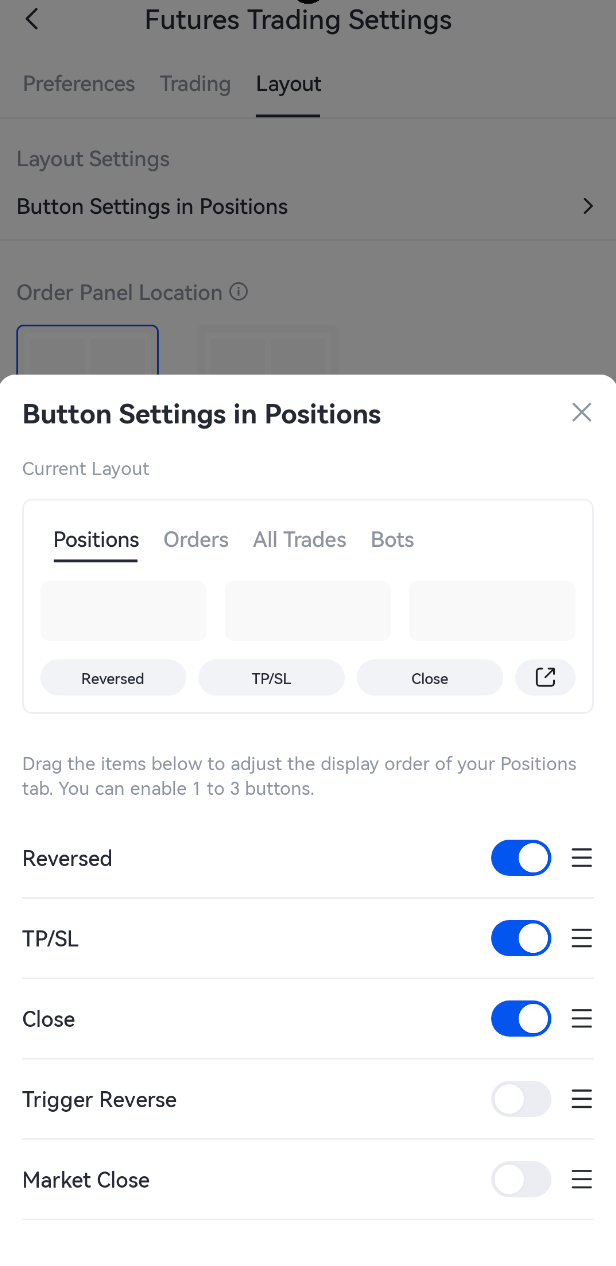
Task: Enable the Trigger Reverse toggle
Action: [x=520, y=1099]
